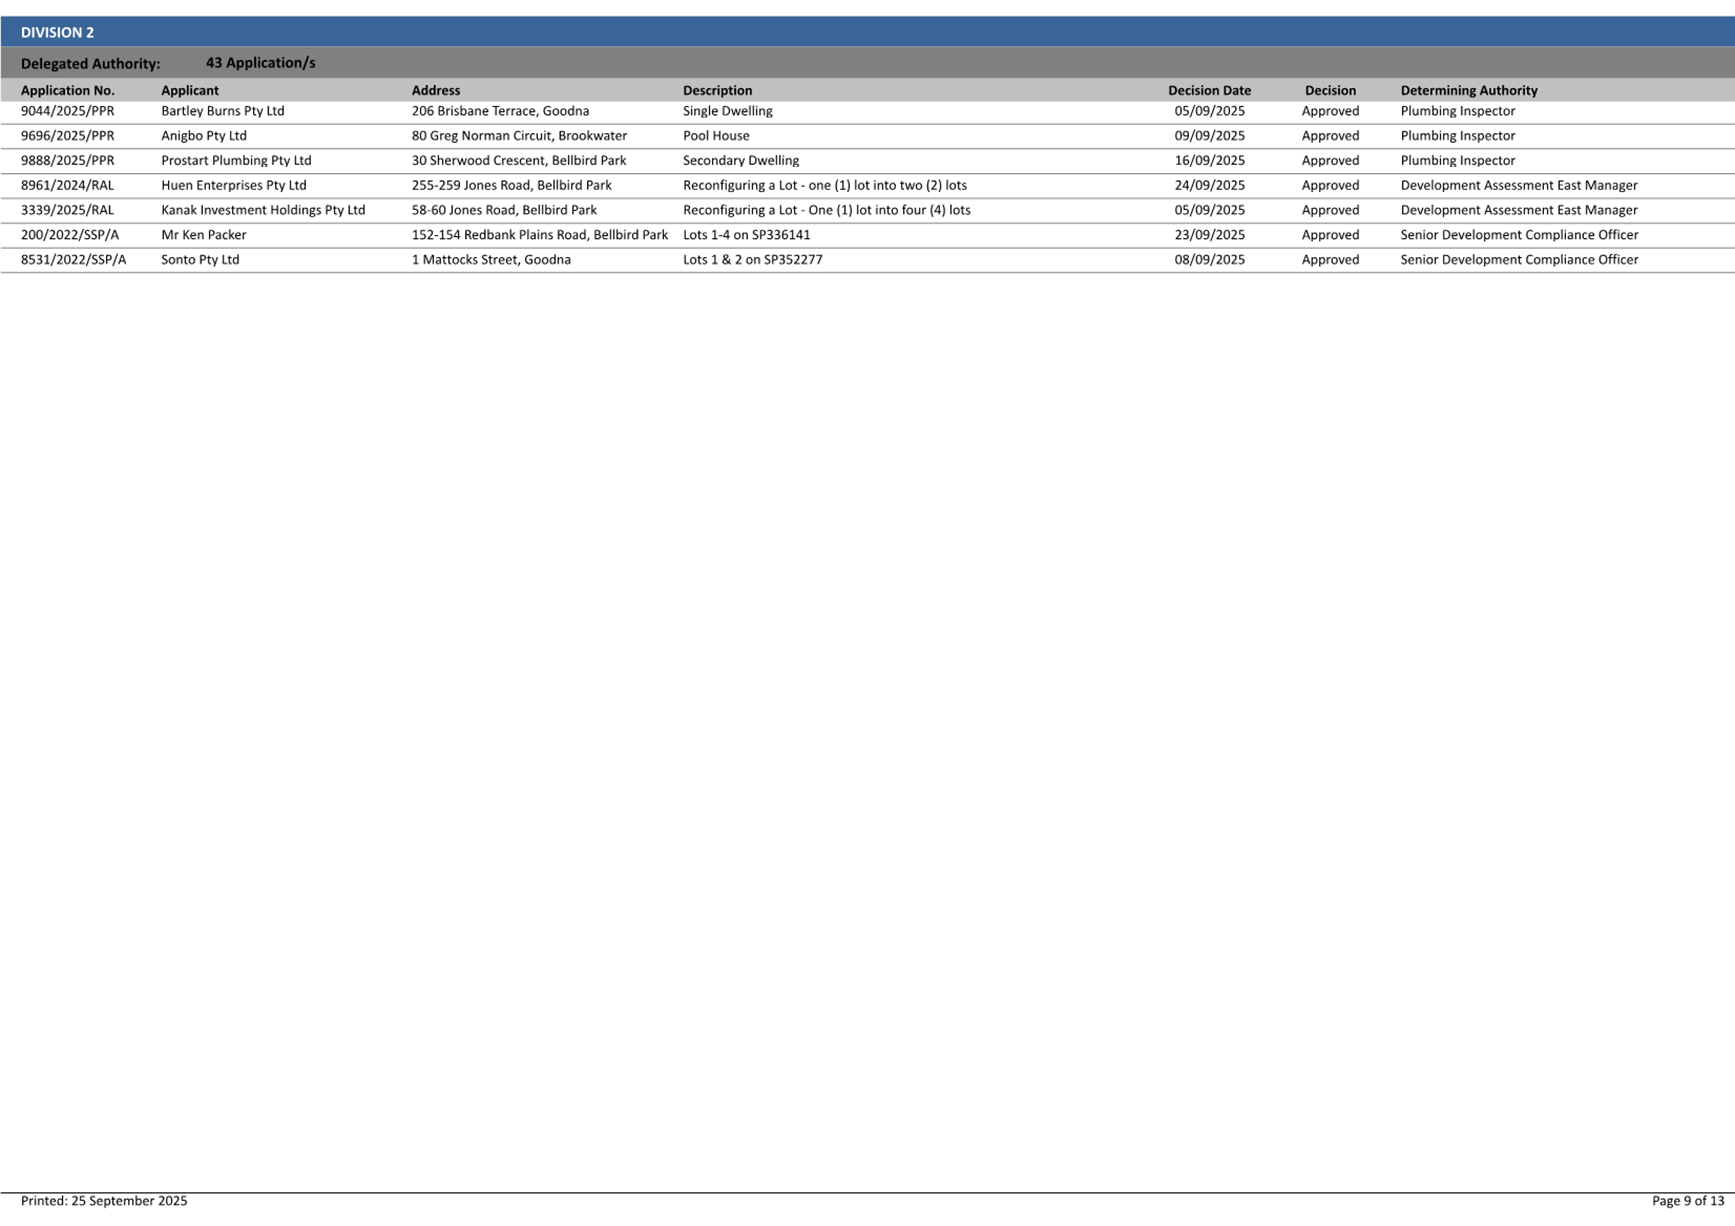
Task: Click decision date in Bartley Burns row
Action: pos(1209,111)
